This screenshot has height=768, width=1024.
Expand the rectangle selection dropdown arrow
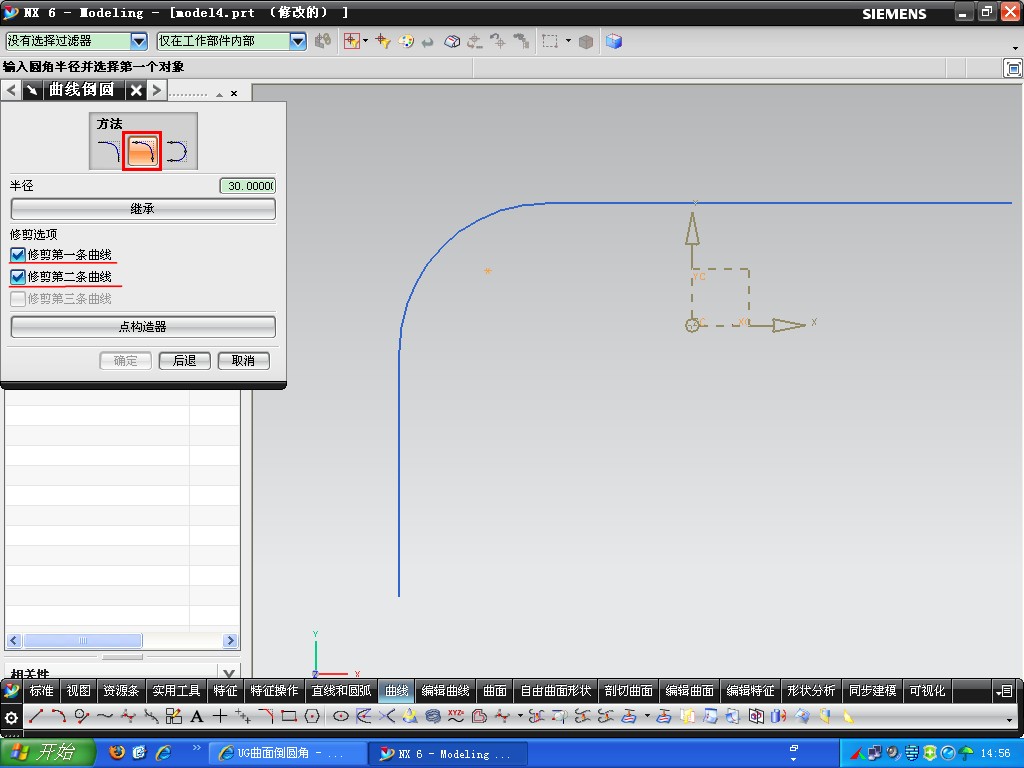[568, 40]
